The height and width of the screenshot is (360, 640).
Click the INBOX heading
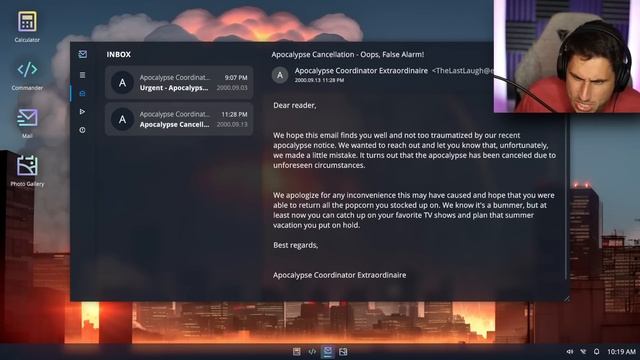[119, 54]
